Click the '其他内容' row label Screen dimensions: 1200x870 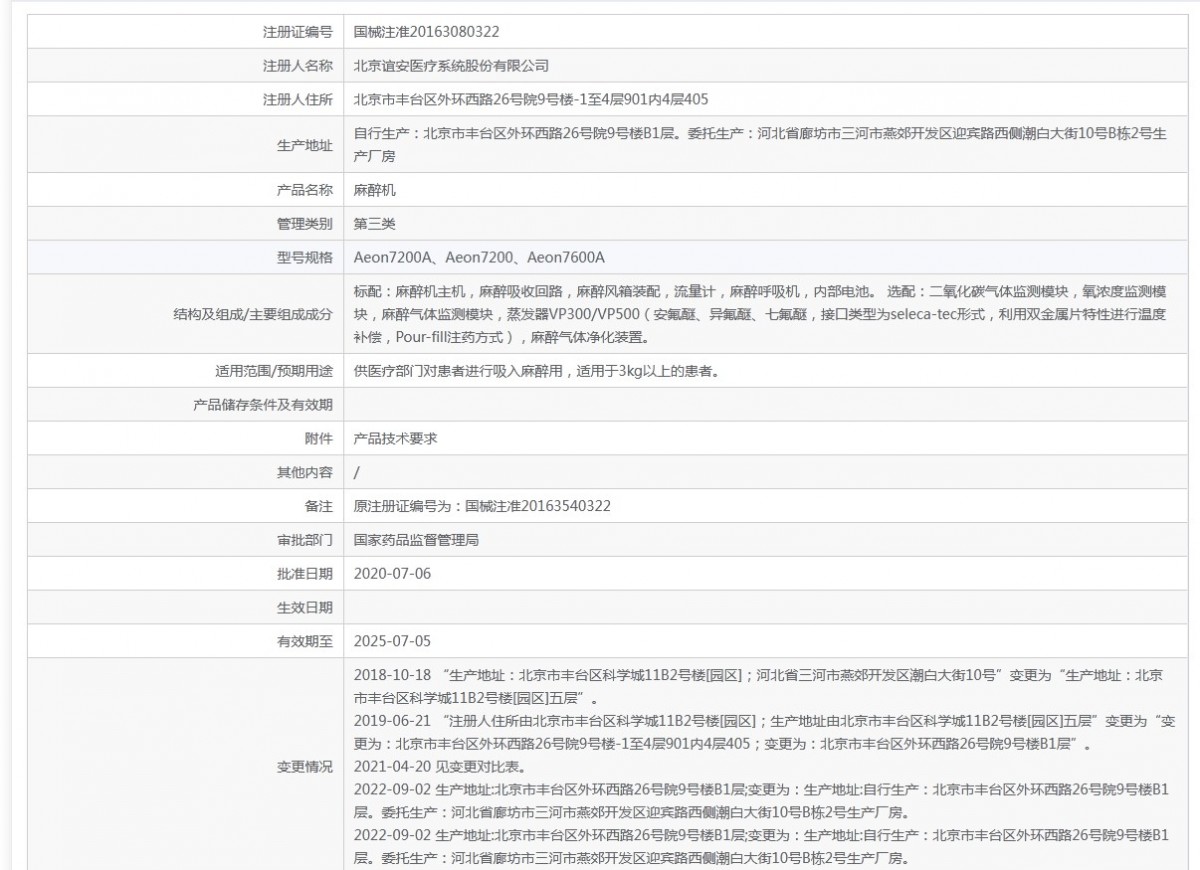pyautogui.click(x=305, y=473)
